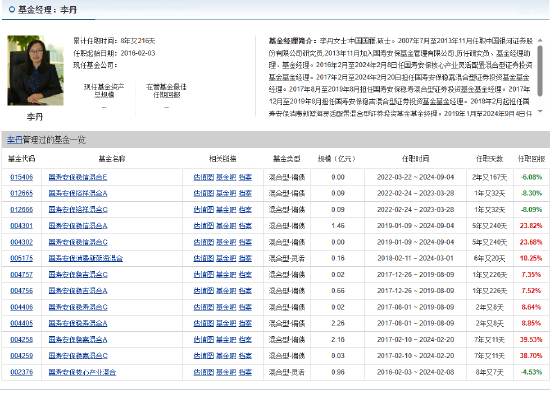
Task: Click 估值图 link in row 004756
Action: 203,291
